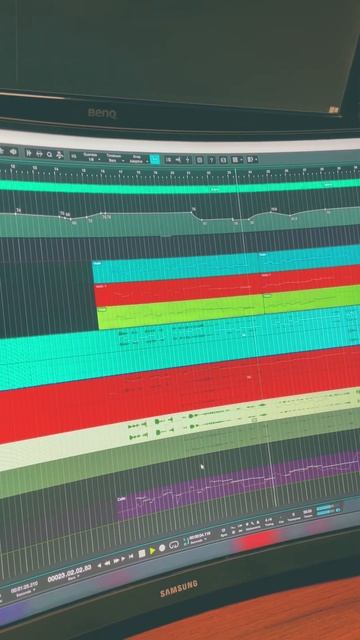Toggle the speaker listen tool in toolbar
This screenshot has width=360, height=640.
13,152
